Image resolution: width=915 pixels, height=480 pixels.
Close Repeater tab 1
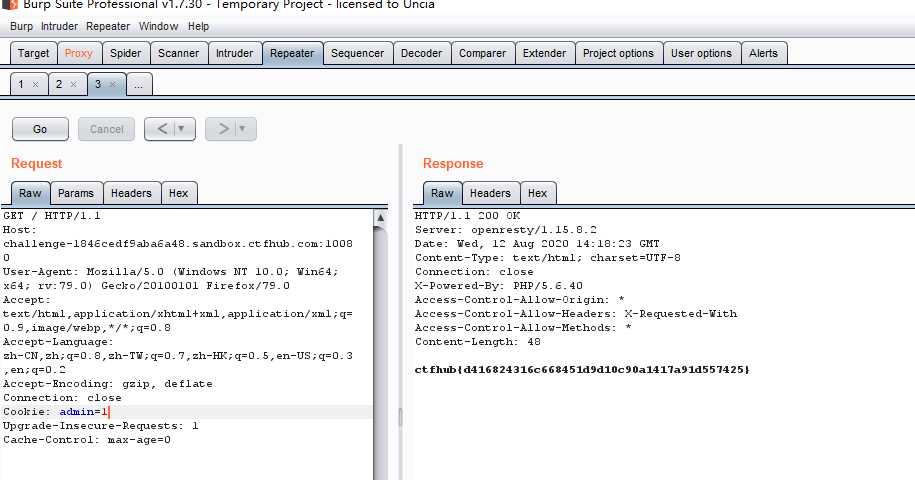(36, 85)
